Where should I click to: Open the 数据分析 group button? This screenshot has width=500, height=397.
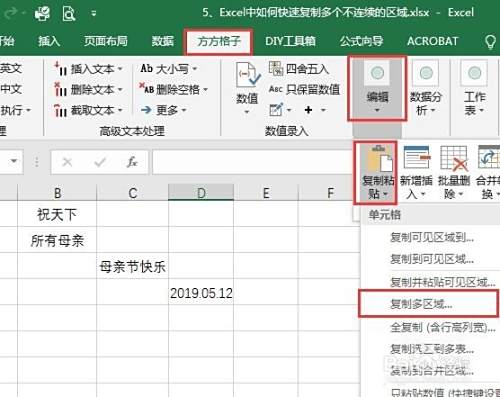tap(426, 89)
